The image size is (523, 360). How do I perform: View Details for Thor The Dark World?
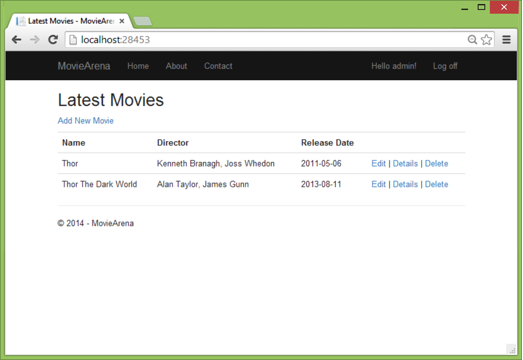click(405, 184)
